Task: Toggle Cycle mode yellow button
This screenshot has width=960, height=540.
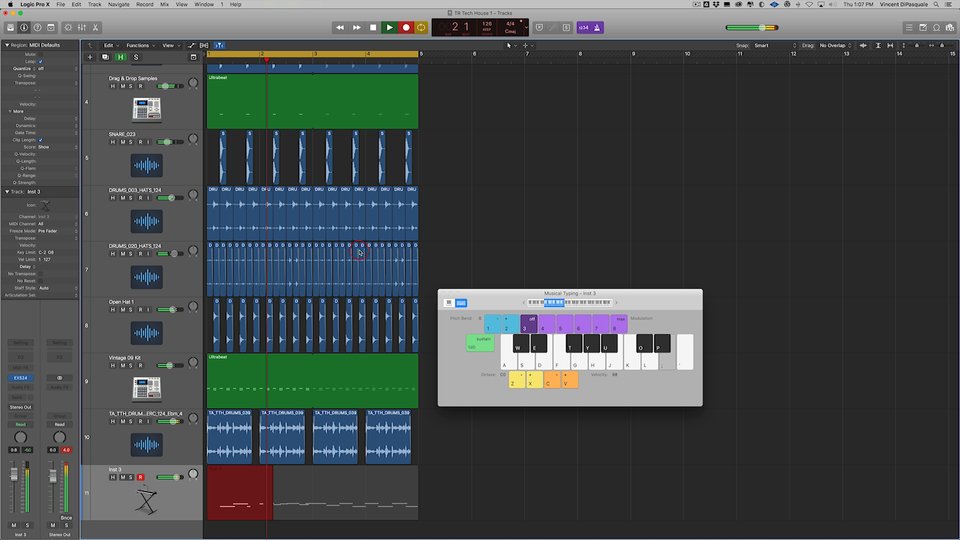Action: tap(421, 28)
